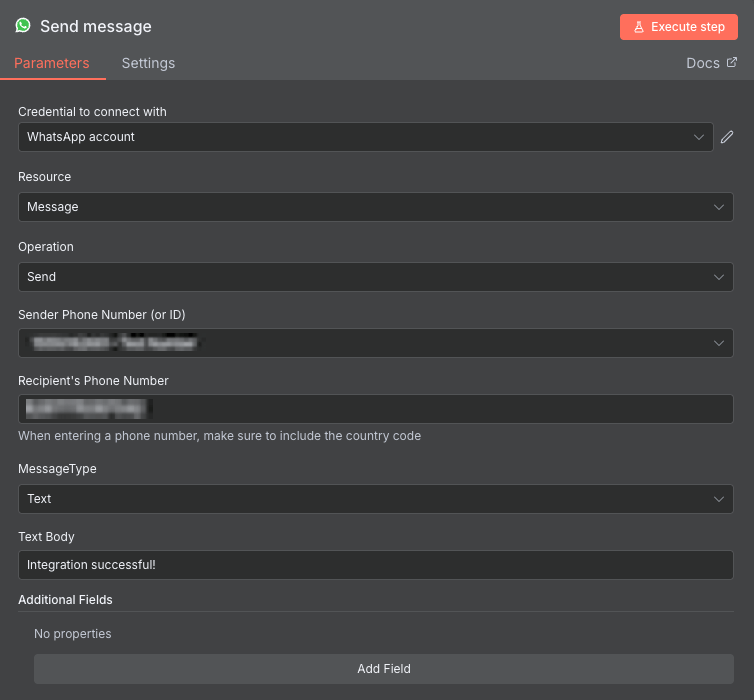Image resolution: width=754 pixels, height=700 pixels.
Task: Expand the Sender Phone Number dropdown
Action: click(x=375, y=343)
